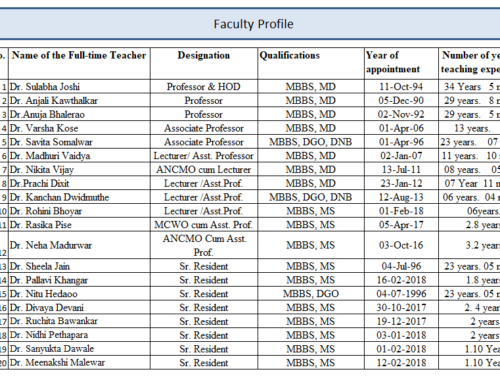Click the 12-02-2018 date for Dr. Meenakshi Malewar
The width and height of the screenshot is (500, 380).
401,363
